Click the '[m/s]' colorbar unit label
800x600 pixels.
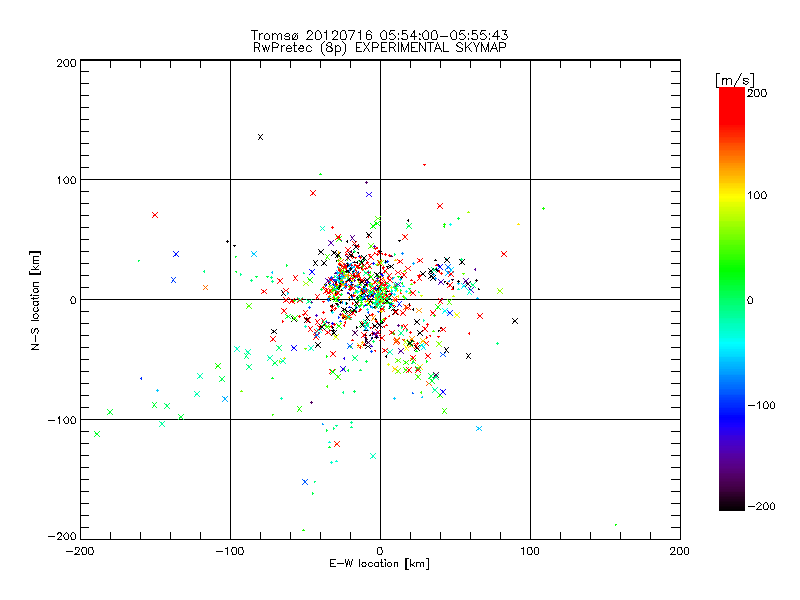click(734, 80)
